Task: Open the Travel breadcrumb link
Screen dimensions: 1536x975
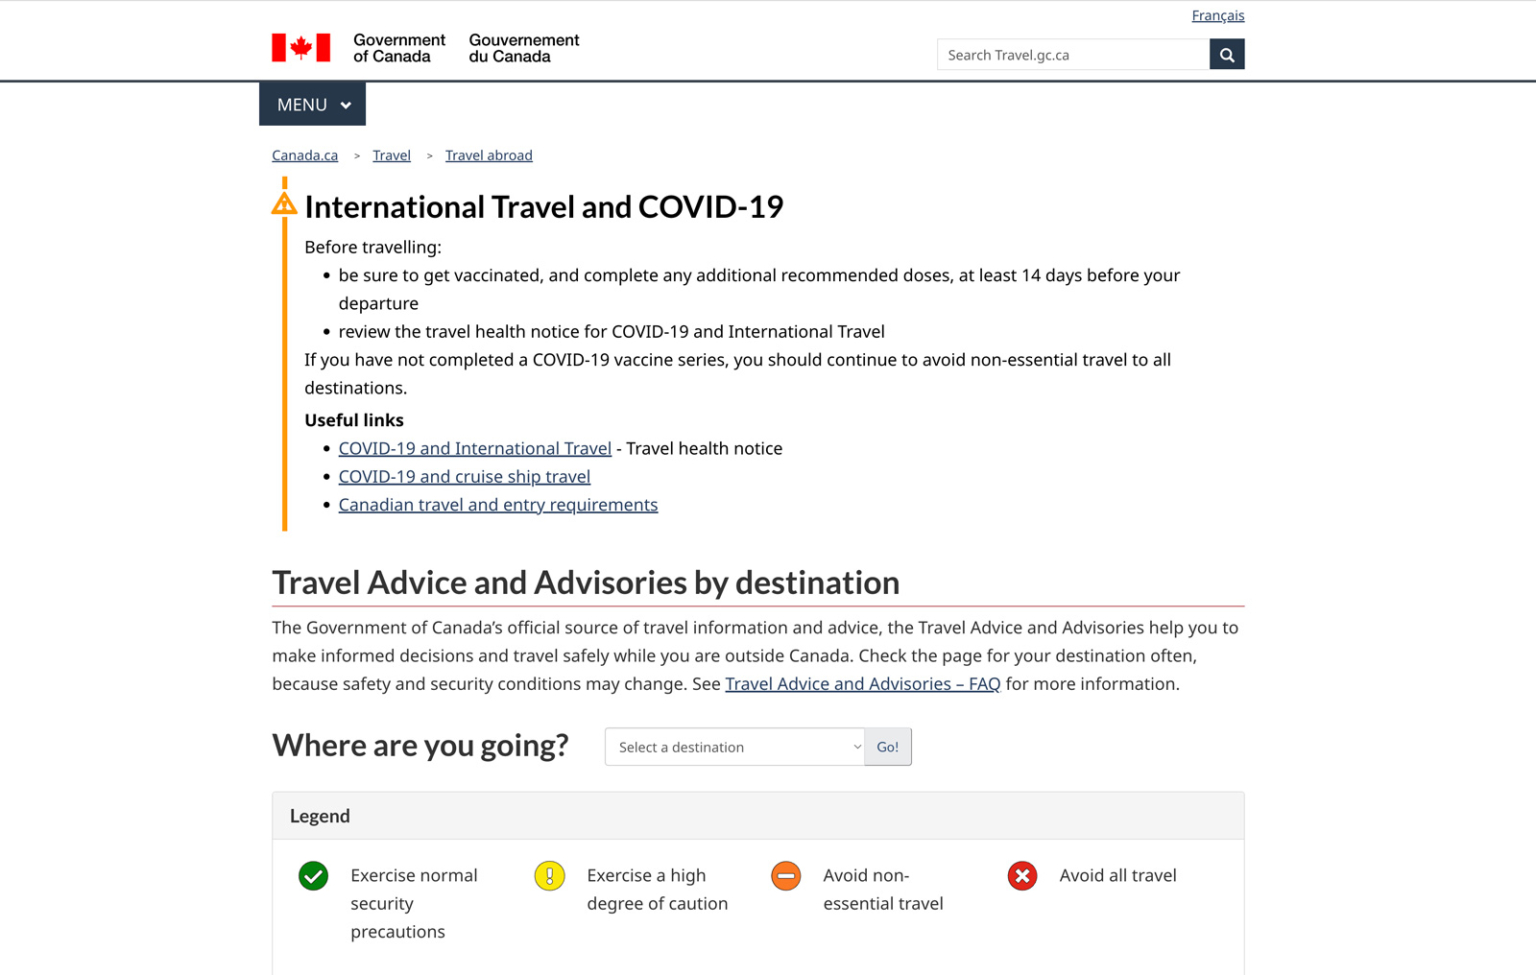Action: (391, 155)
